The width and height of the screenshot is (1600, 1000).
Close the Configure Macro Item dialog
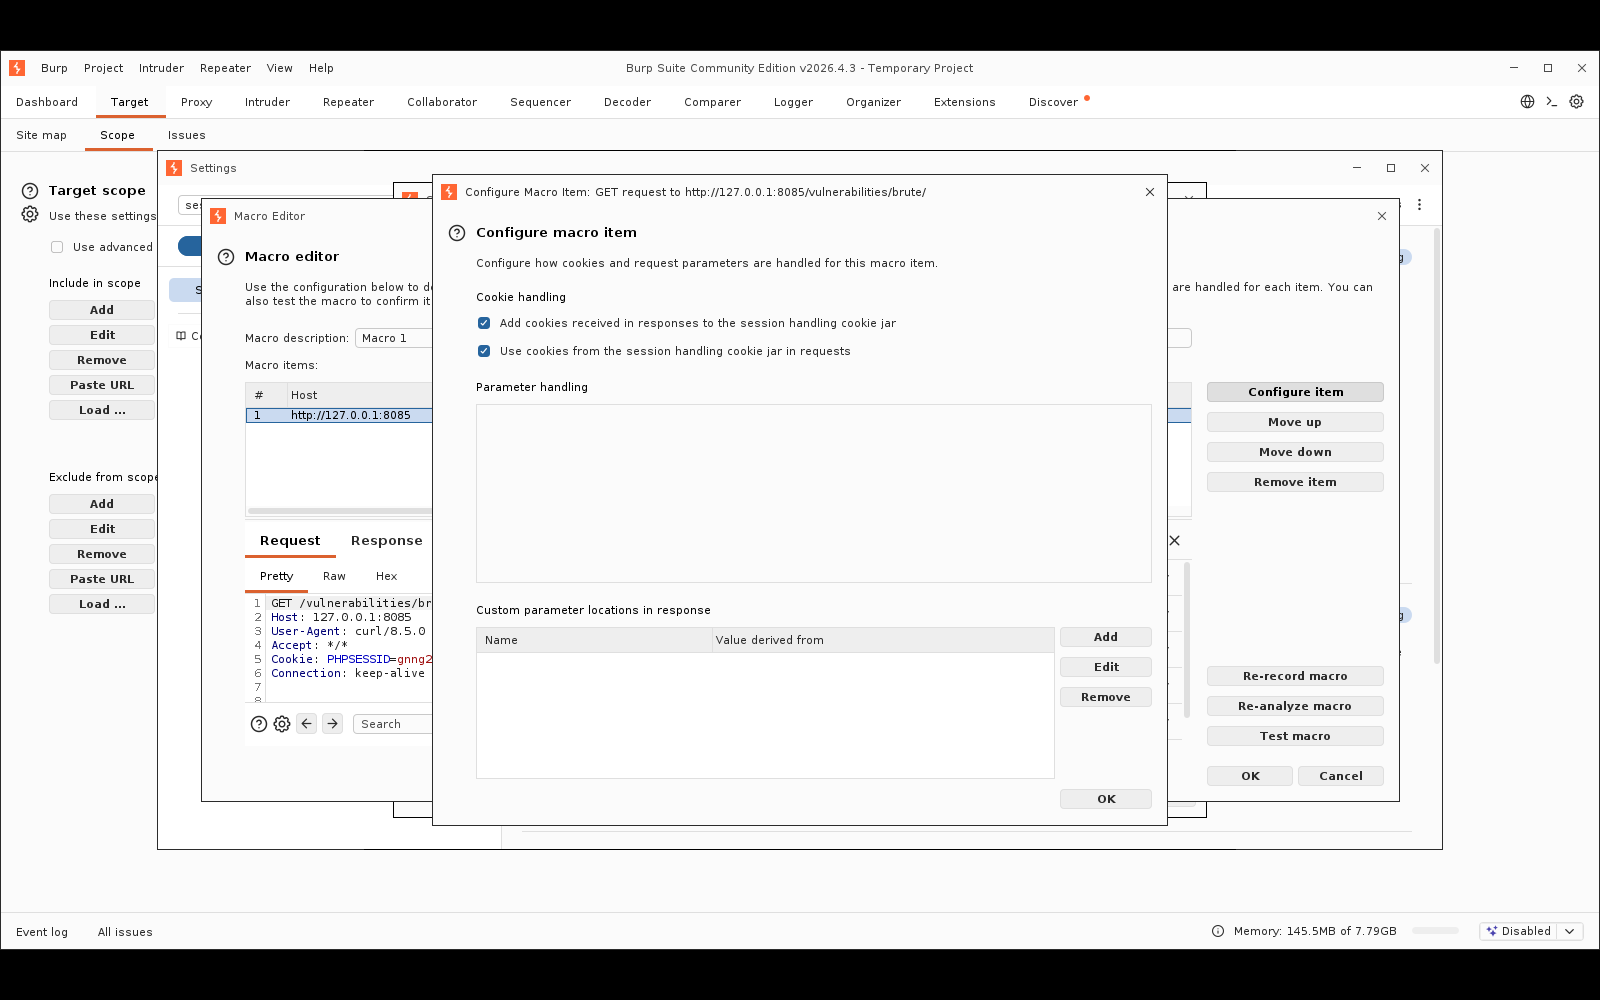pos(1150,192)
